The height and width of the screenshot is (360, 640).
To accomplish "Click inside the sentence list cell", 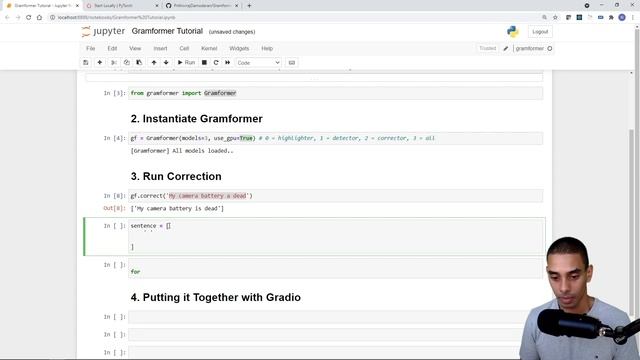I will click(336, 237).
